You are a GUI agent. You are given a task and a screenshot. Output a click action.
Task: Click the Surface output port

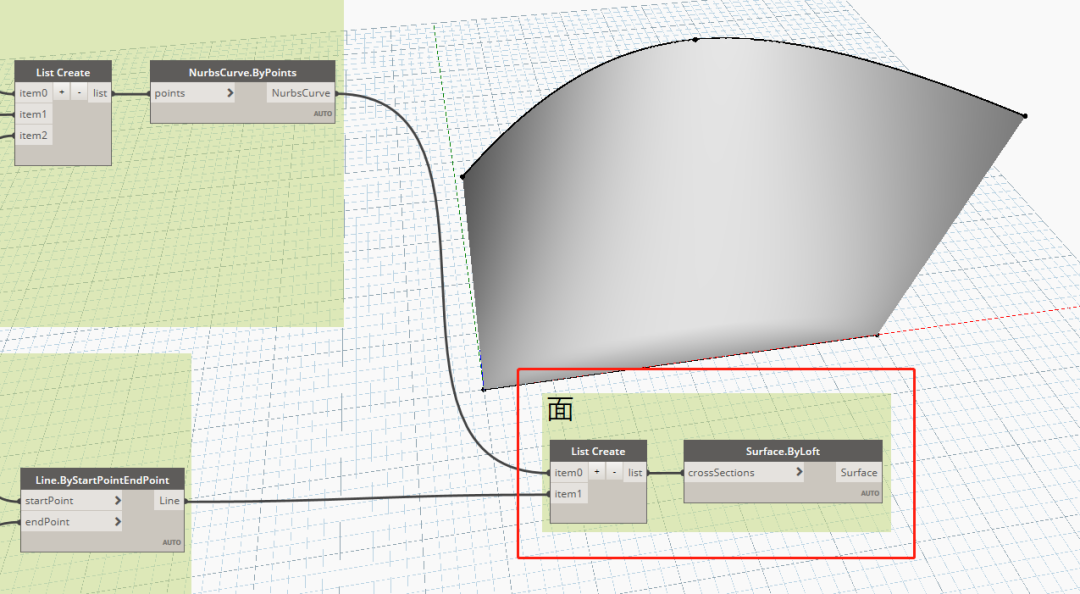[859, 472]
